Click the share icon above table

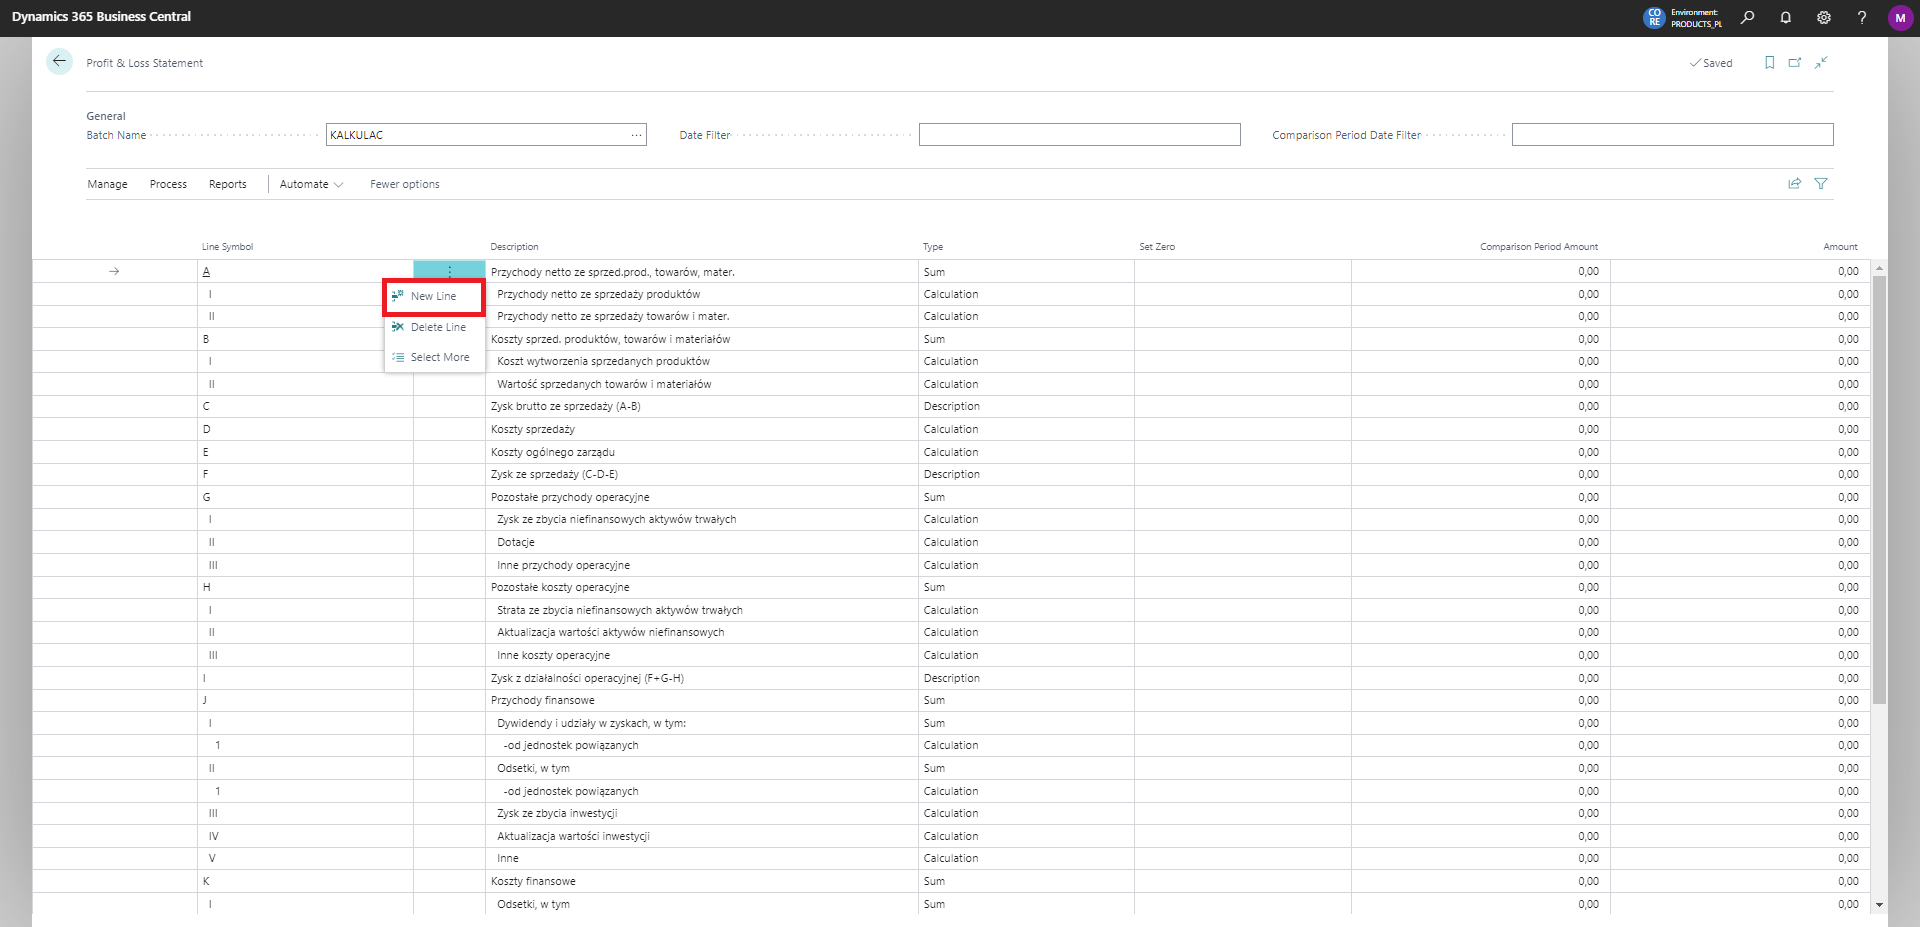coord(1794,184)
